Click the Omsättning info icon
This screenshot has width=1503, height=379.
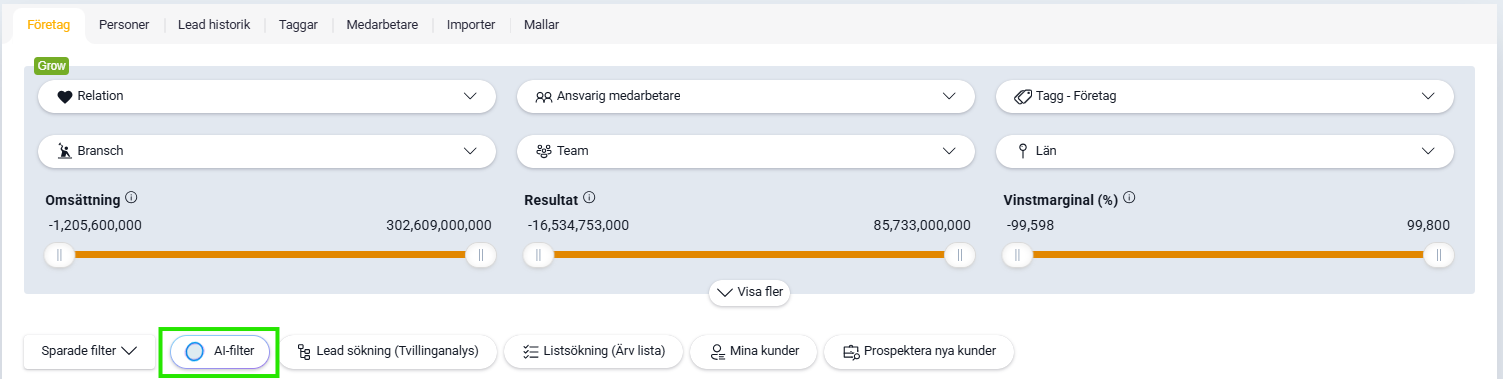point(131,198)
